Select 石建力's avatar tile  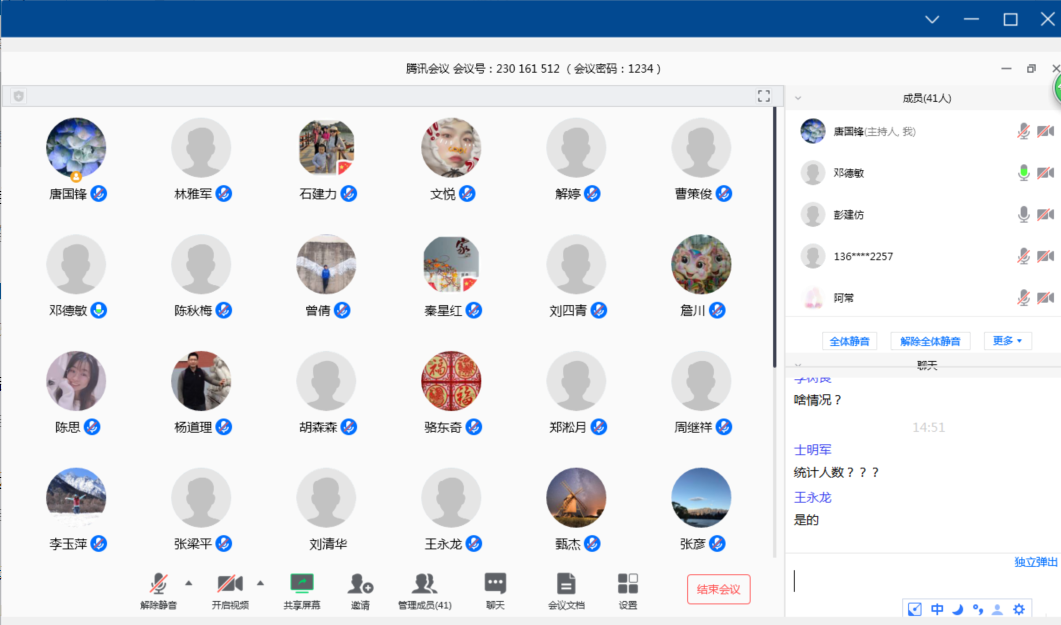coord(326,148)
